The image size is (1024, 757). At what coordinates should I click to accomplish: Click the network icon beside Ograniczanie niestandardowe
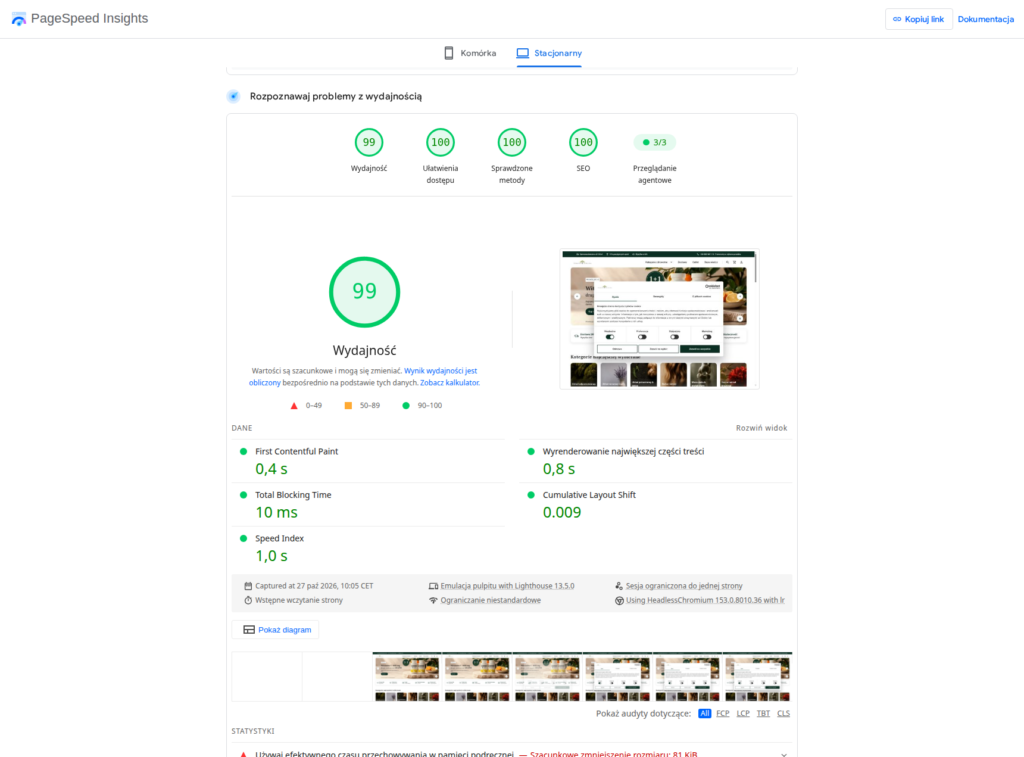coord(433,600)
